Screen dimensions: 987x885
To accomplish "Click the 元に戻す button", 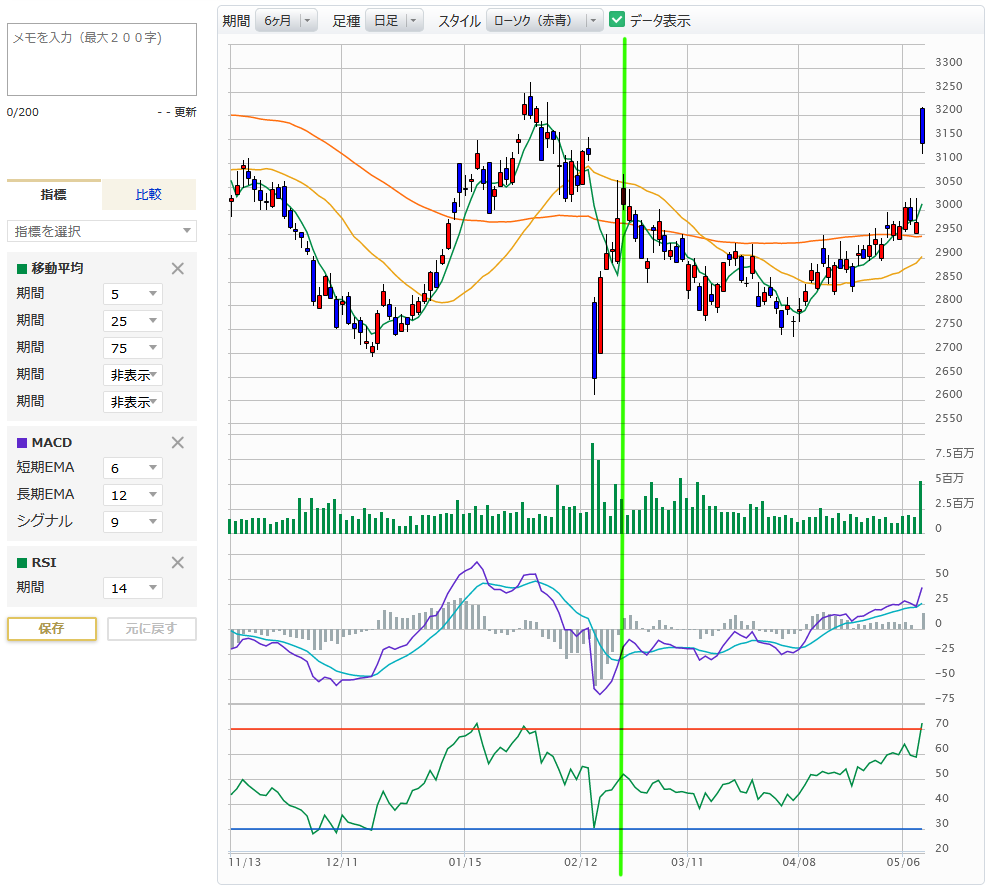I will click(151, 629).
